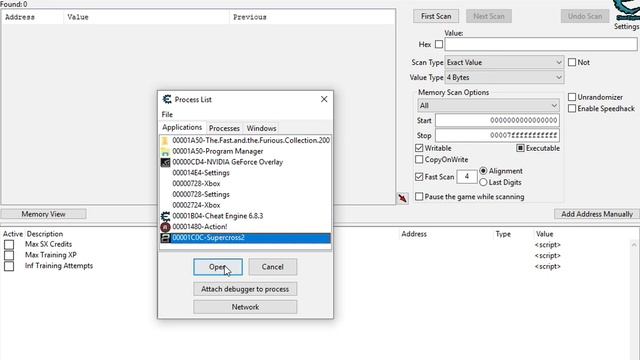Toggle the Executable checkbox
The height and width of the screenshot is (360, 640).
point(520,148)
